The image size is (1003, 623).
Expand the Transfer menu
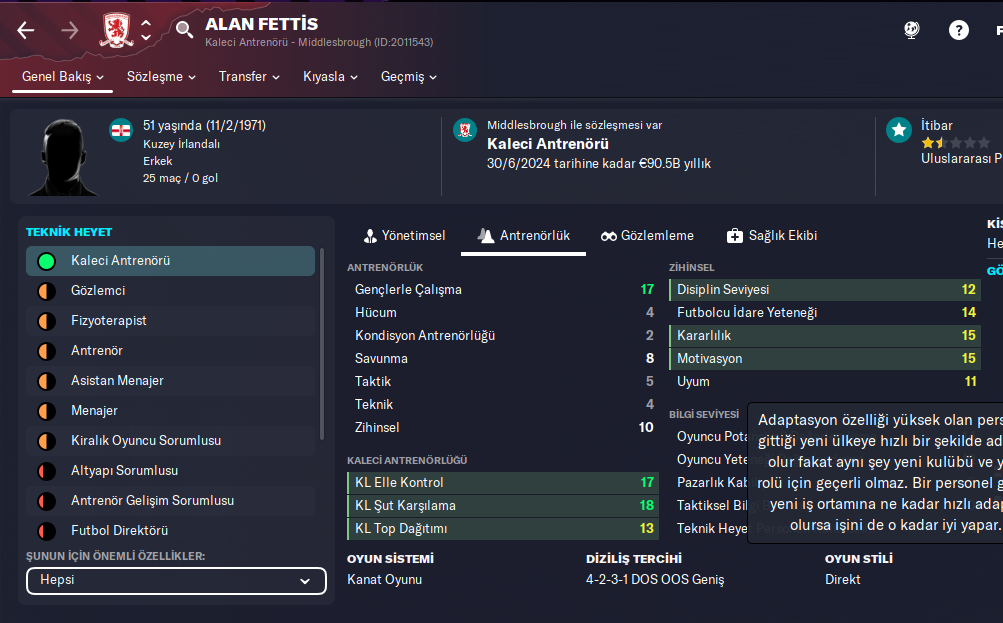point(249,77)
